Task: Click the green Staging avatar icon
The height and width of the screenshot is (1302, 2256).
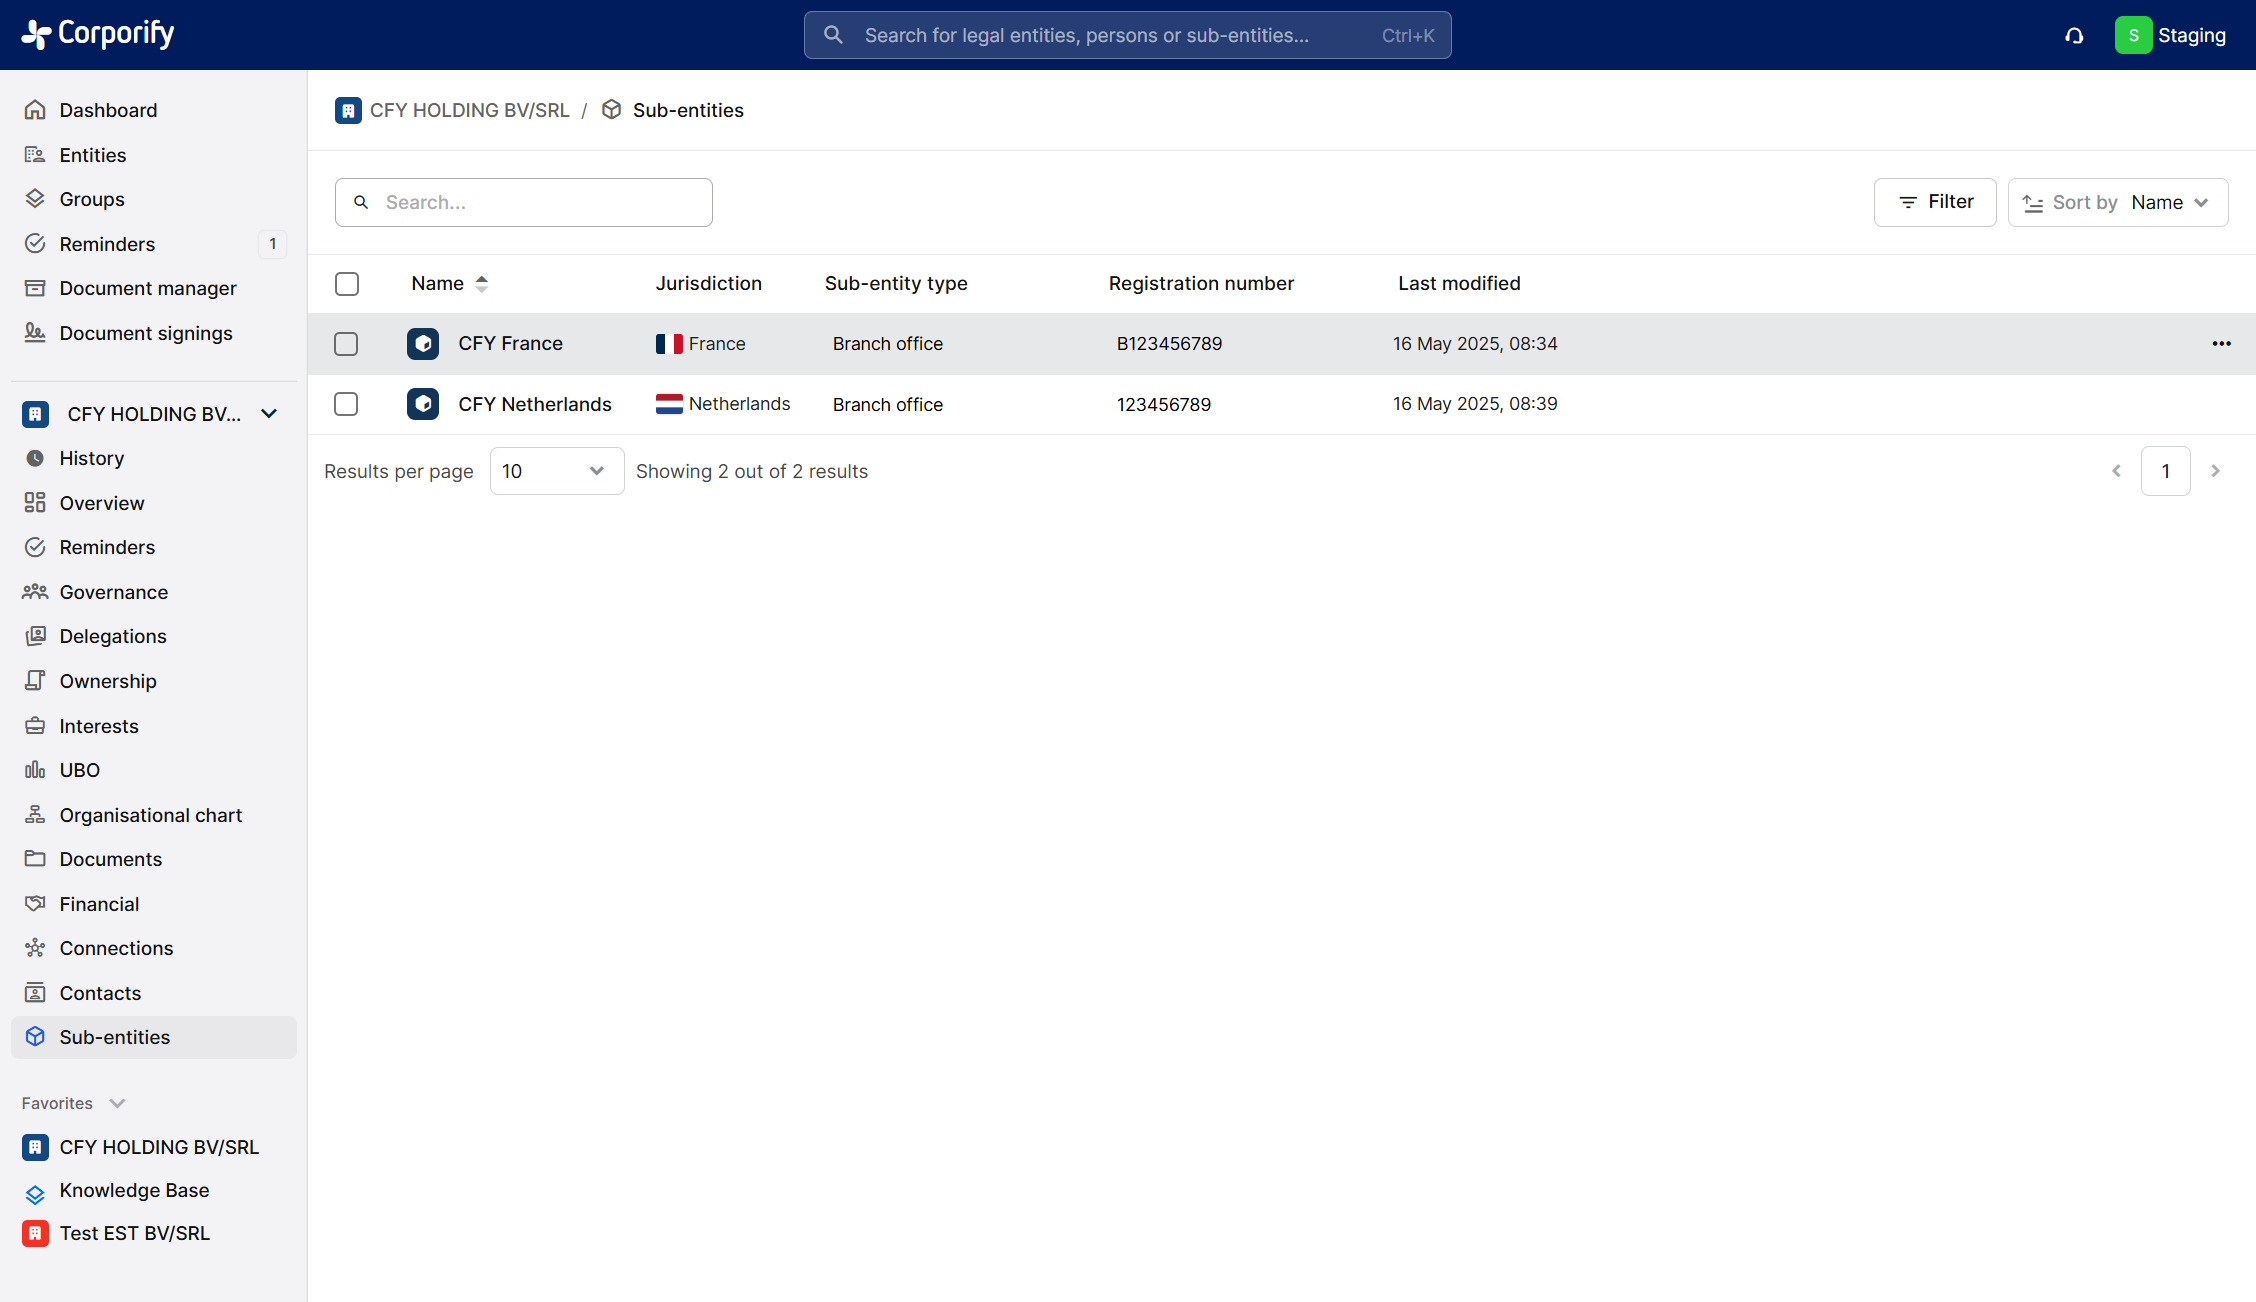Action: 2133,35
